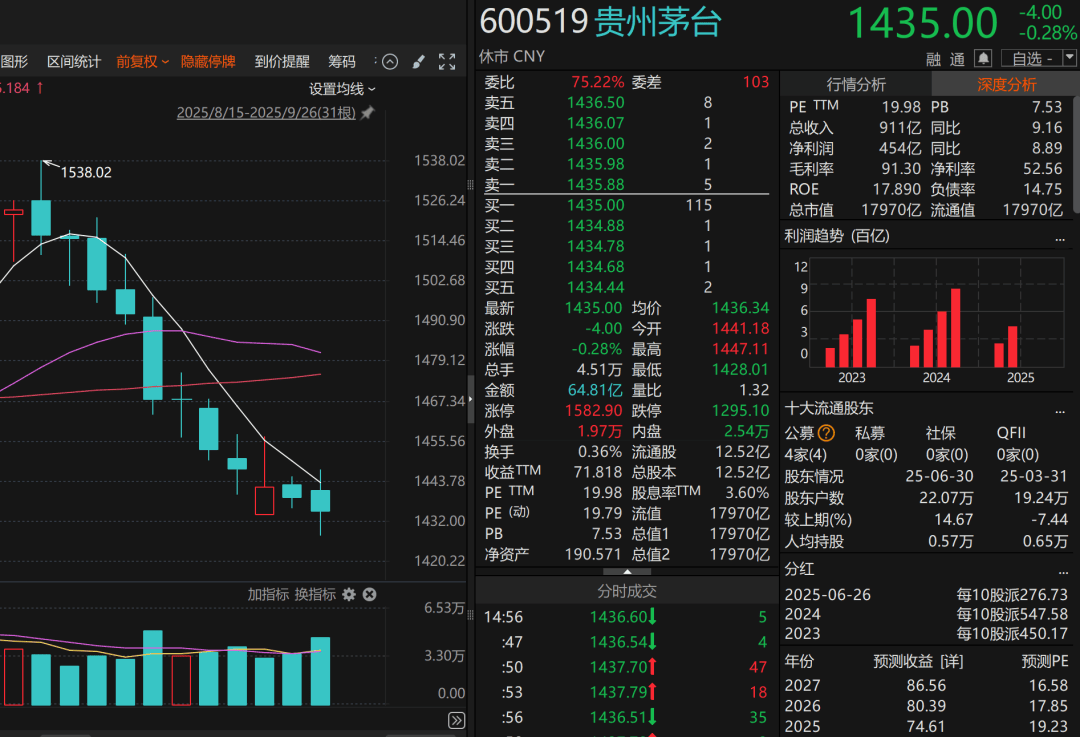
Task: Remove volume indicator with the ⊗ icon
Action: click(x=369, y=594)
